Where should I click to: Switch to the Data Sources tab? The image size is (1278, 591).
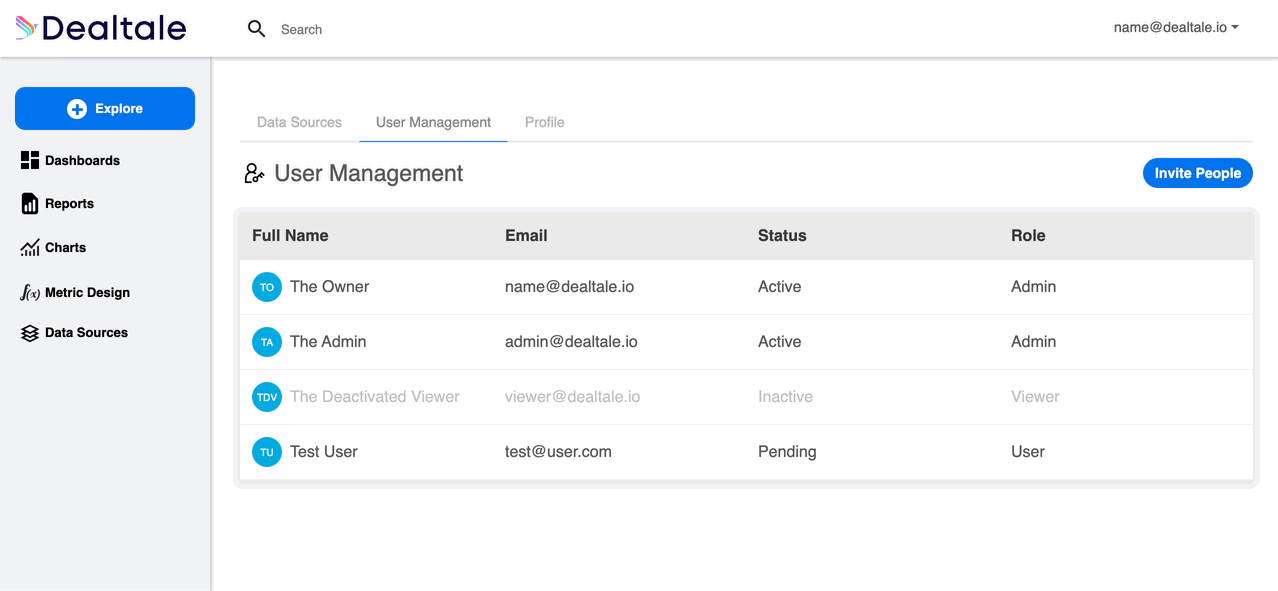[299, 122]
